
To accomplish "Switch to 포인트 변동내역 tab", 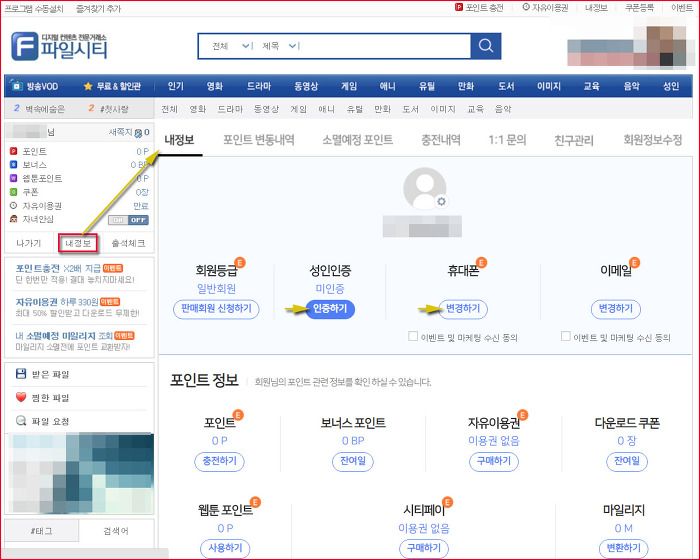I will 258,140.
